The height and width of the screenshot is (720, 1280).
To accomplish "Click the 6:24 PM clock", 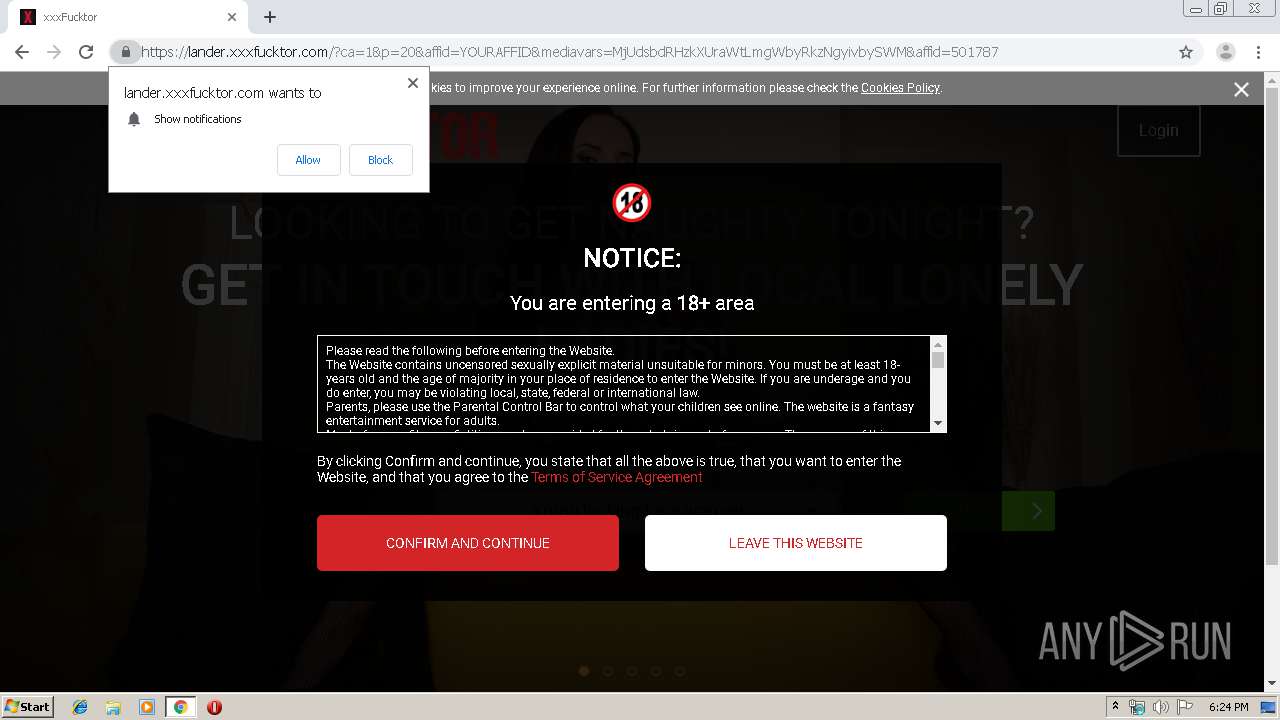I will coord(1228,707).
